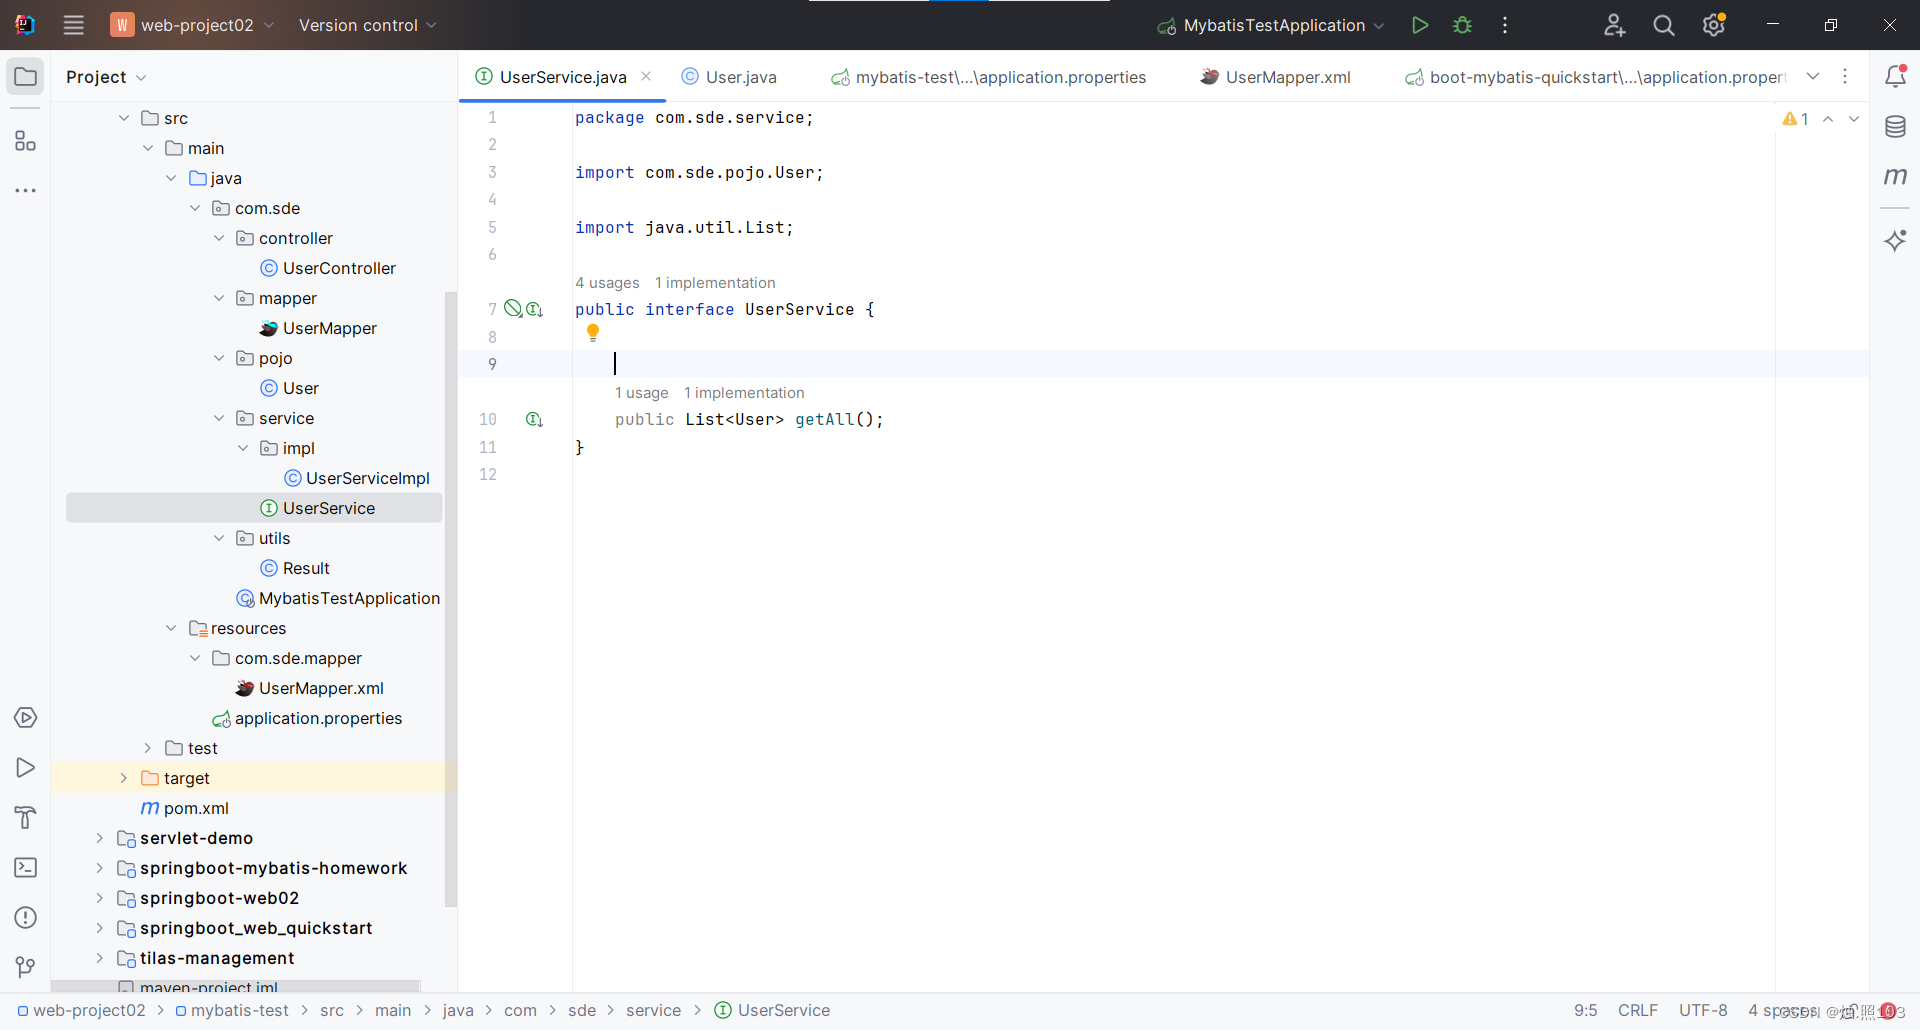Image resolution: width=1920 pixels, height=1030 pixels.
Task: Open UserServiceImpl in the project tree
Action: click(x=367, y=478)
